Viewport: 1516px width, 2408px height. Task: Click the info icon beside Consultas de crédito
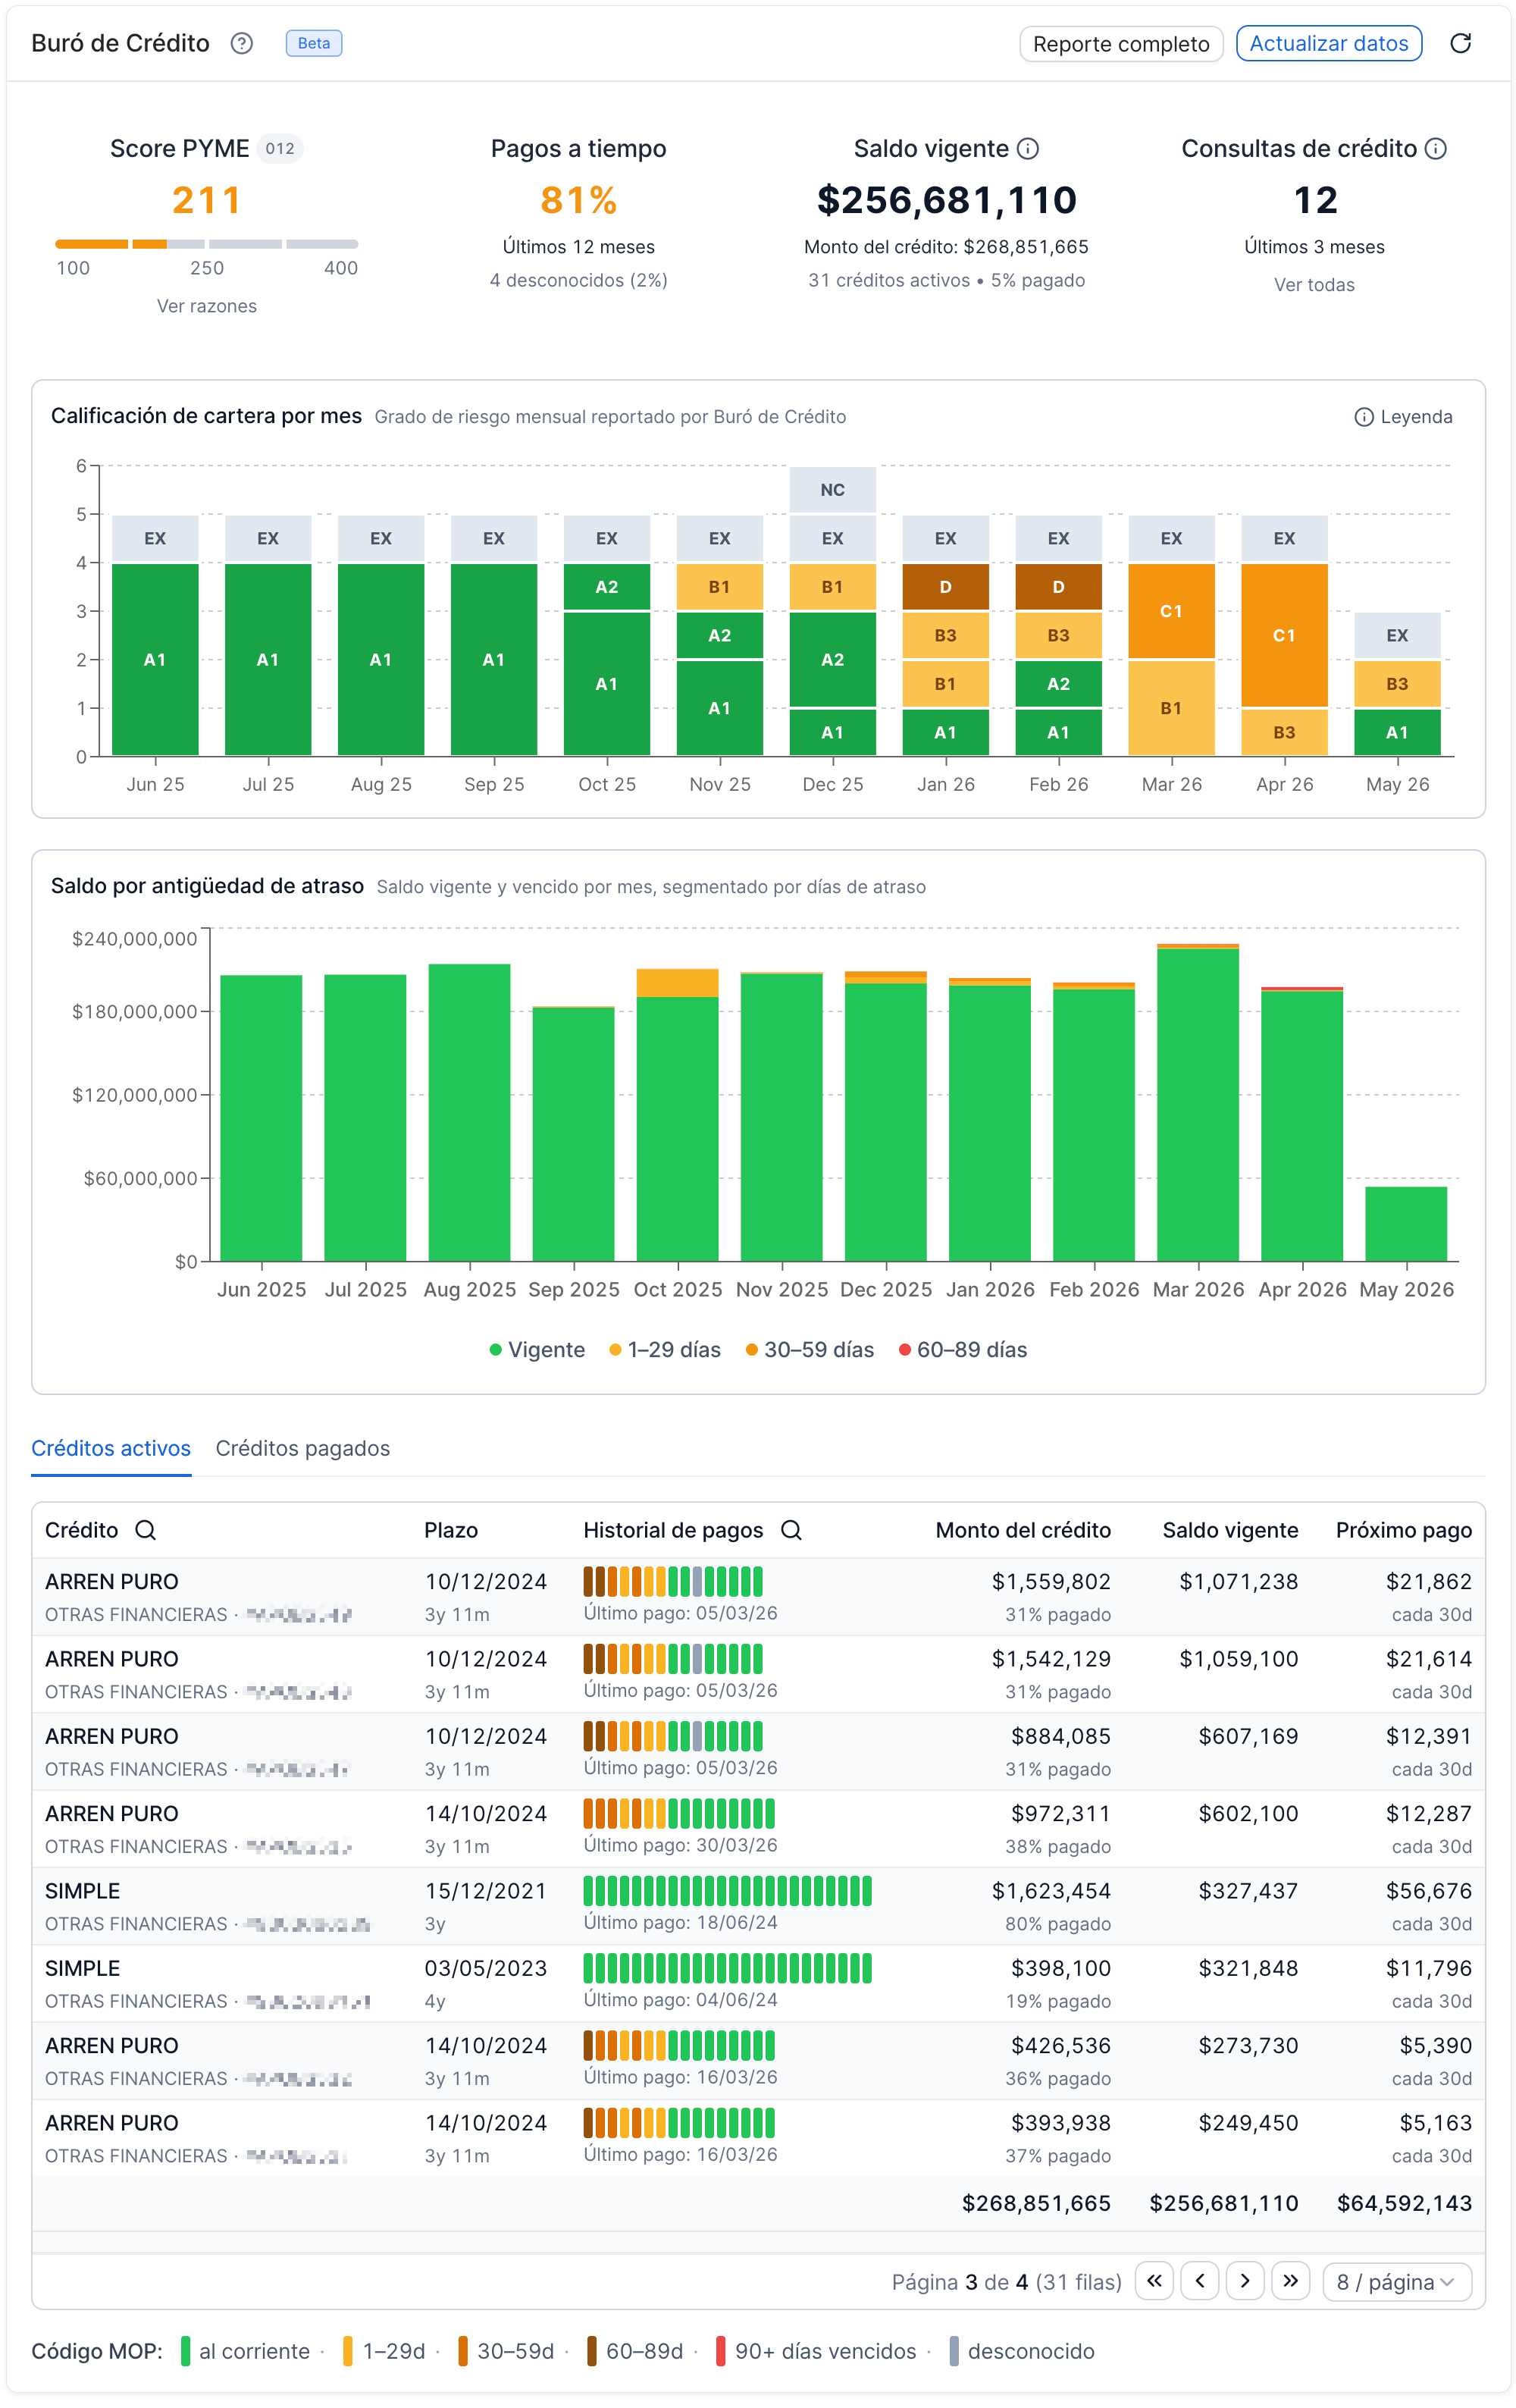[x=1434, y=149]
